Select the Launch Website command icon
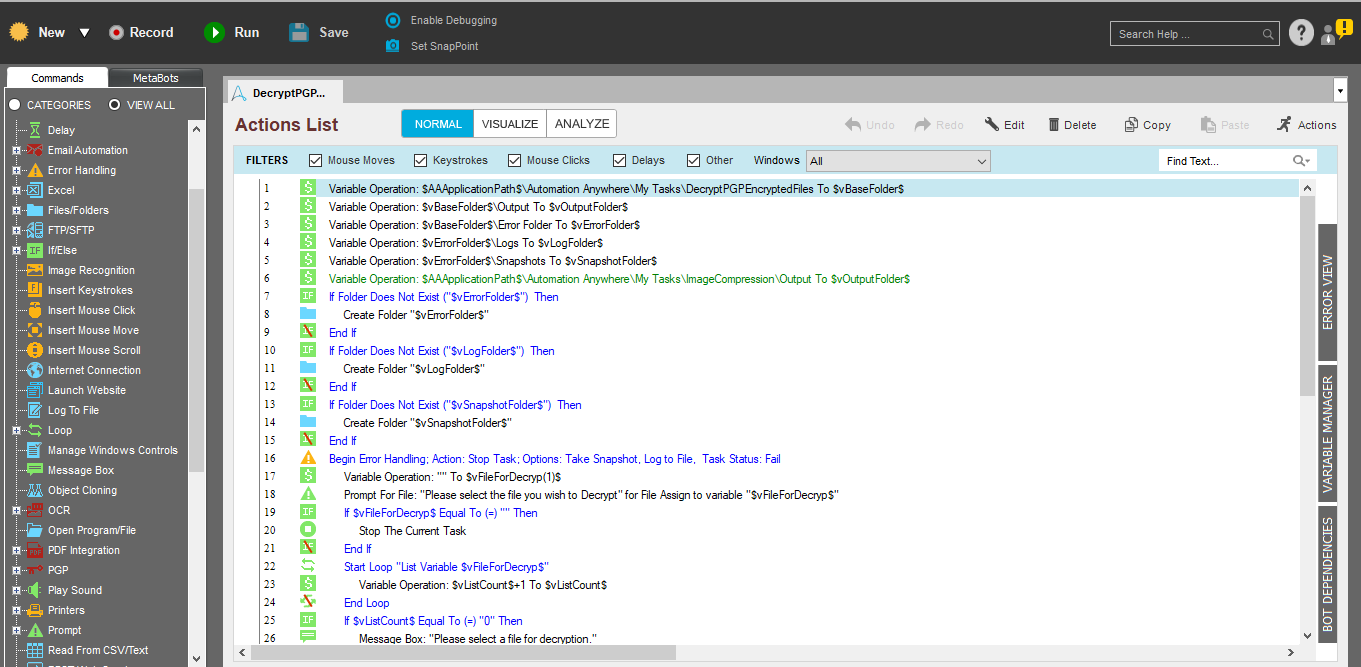Viewport: 1361px width, 667px height. 35,390
